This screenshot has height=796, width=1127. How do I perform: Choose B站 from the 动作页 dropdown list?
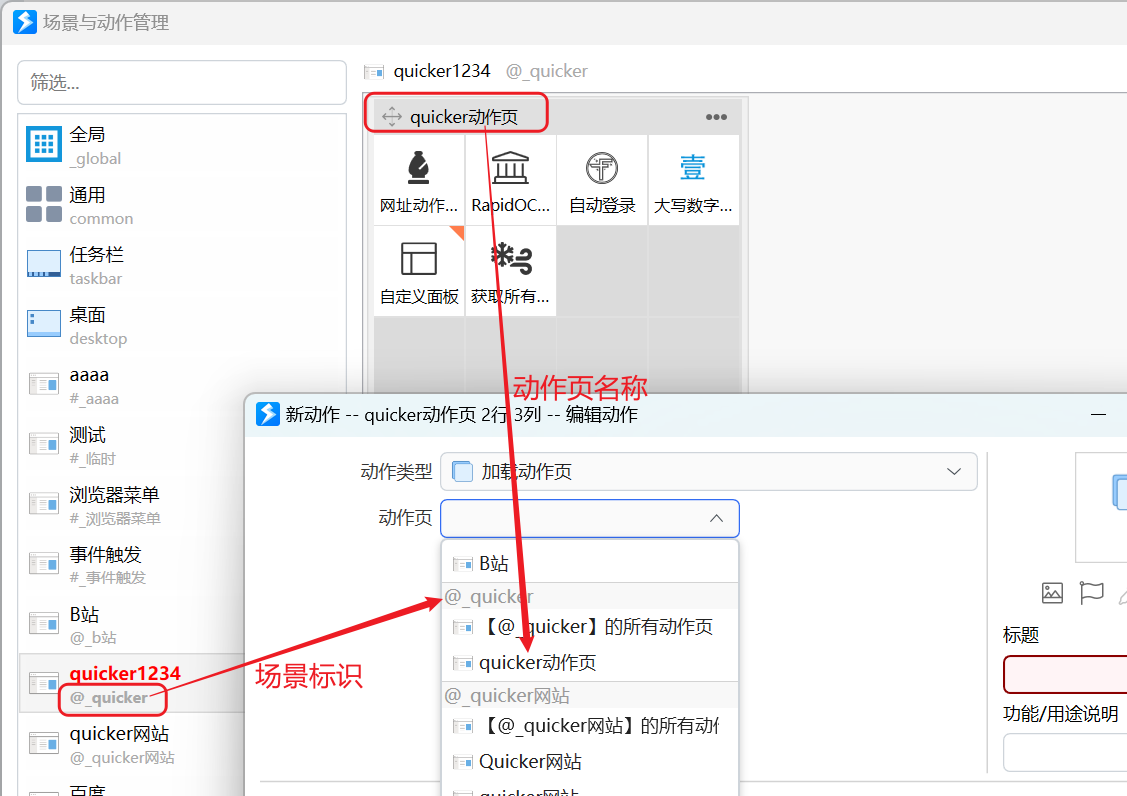pos(590,564)
